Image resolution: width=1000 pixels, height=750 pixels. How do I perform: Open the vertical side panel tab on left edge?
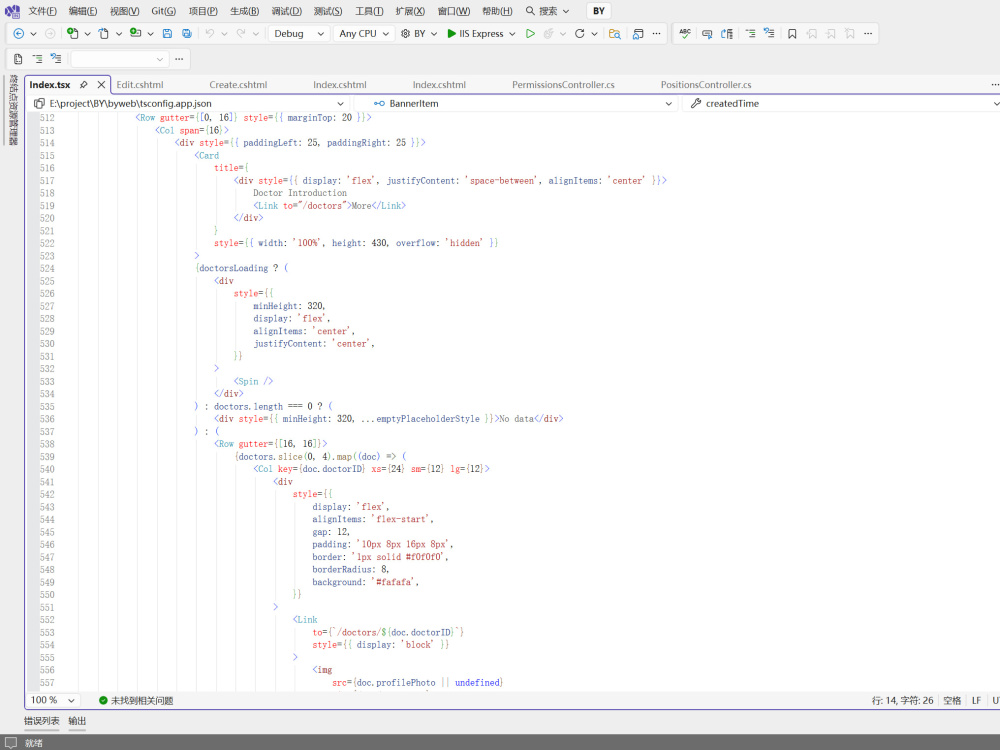pos(13,110)
